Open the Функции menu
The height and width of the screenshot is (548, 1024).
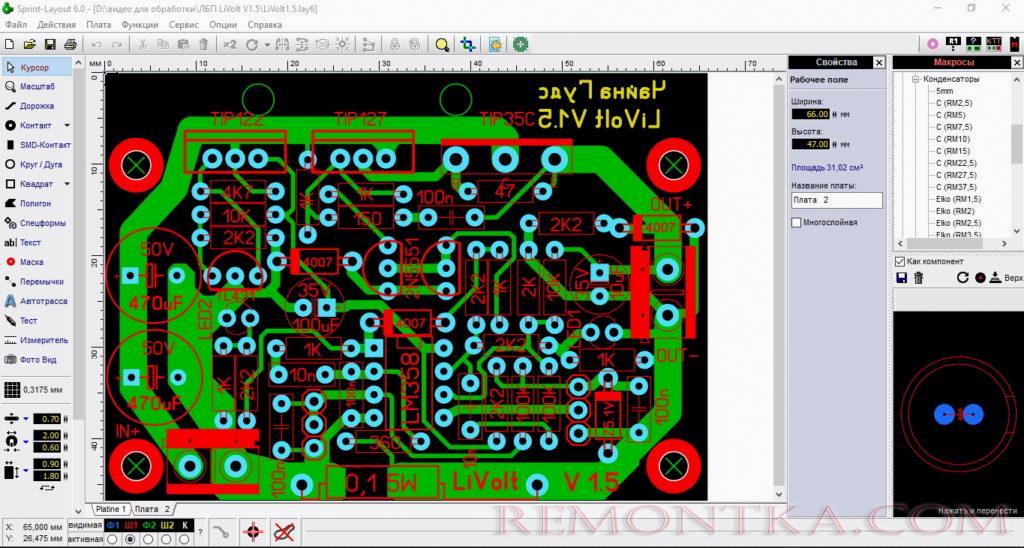pyautogui.click(x=140, y=24)
